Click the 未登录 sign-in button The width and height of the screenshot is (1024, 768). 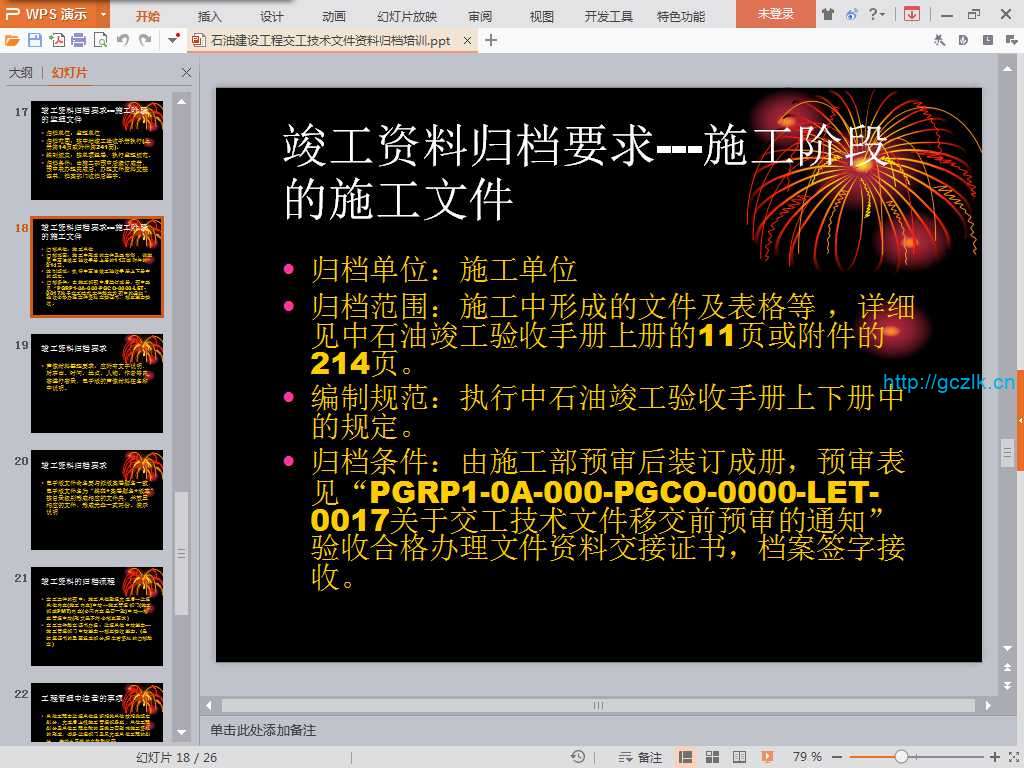click(x=775, y=14)
